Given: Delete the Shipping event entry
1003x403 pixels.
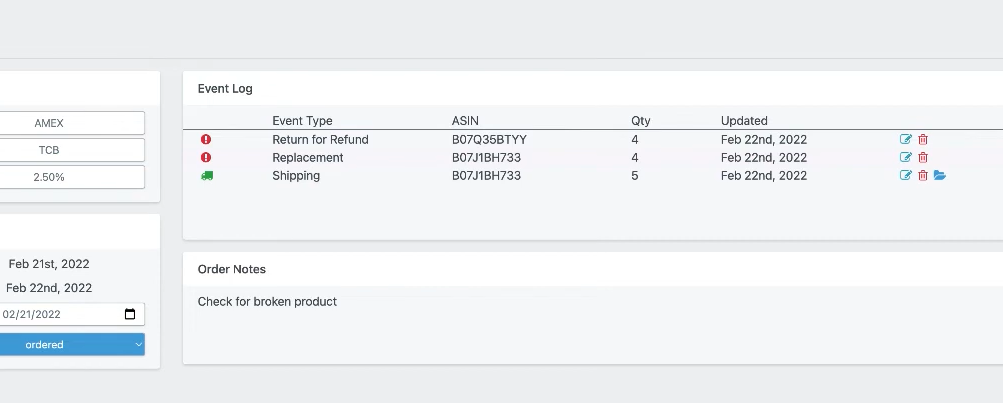Looking at the screenshot, I should (x=923, y=176).
